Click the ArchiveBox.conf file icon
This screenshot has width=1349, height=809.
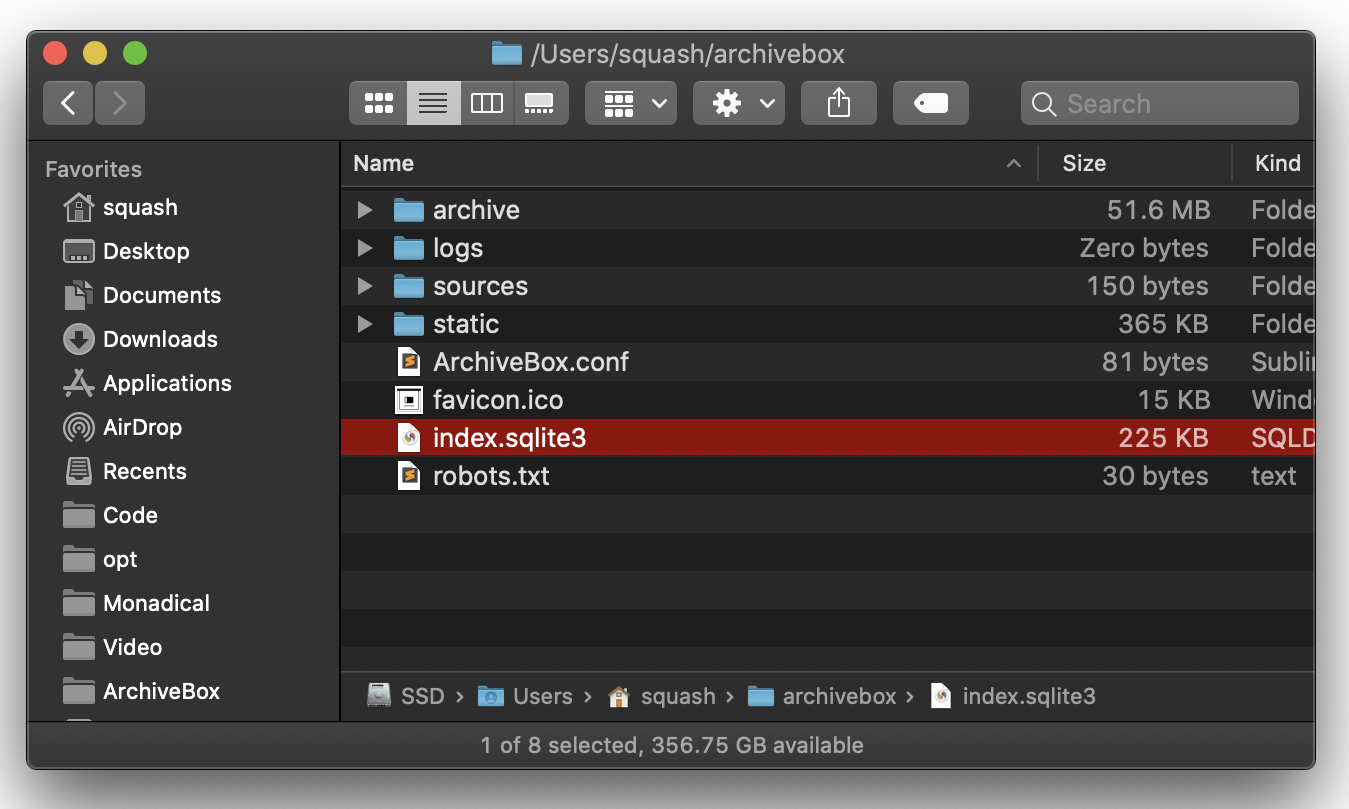tap(409, 362)
